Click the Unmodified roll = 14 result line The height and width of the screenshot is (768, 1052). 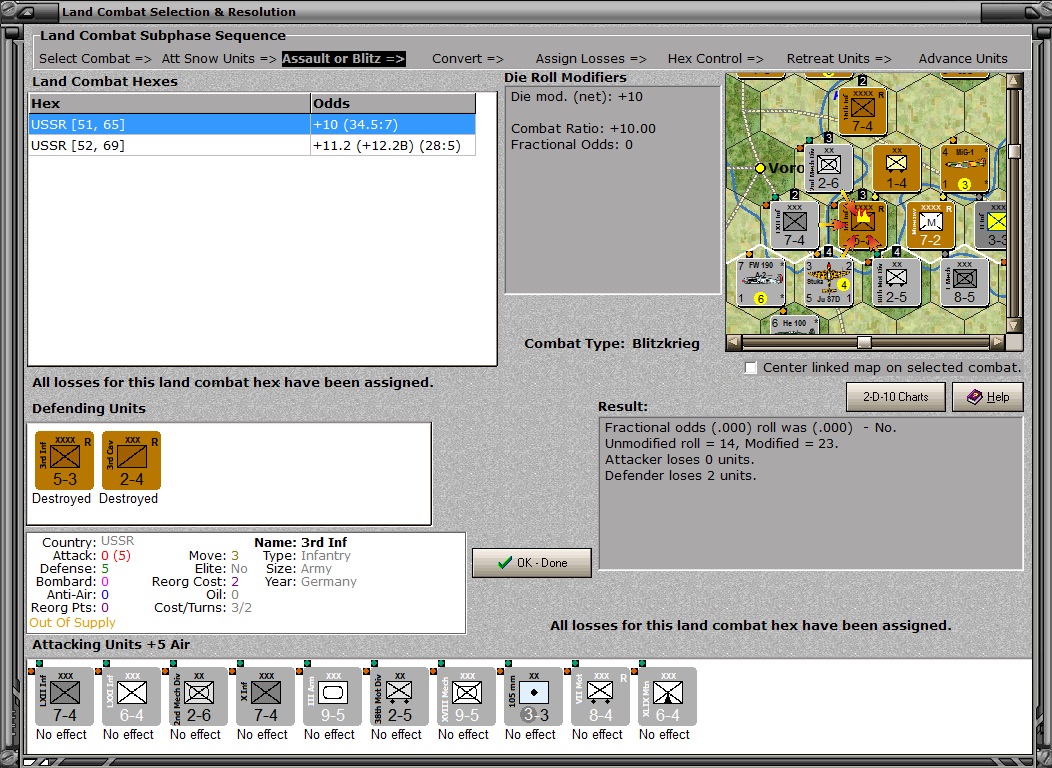(721, 443)
